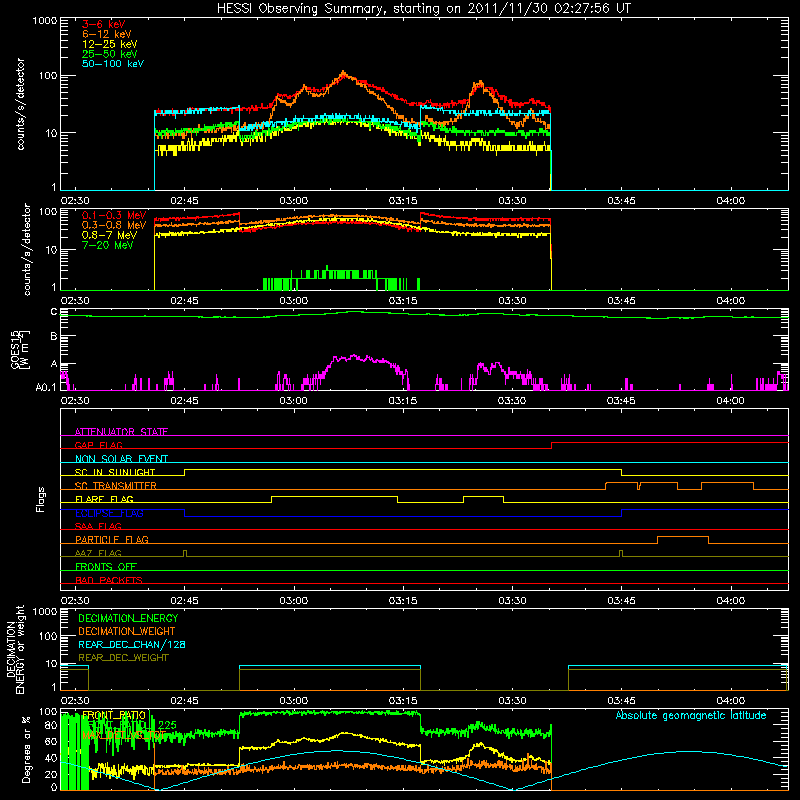Select the PARTICLE_FLAG label

[x=112, y=539]
